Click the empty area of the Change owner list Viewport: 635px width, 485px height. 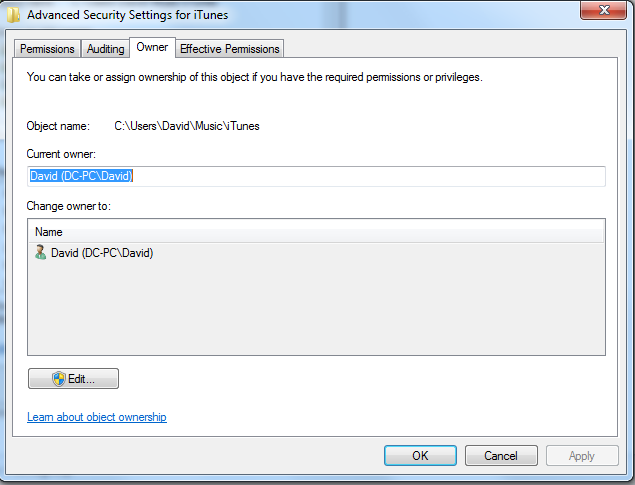pos(316,310)
